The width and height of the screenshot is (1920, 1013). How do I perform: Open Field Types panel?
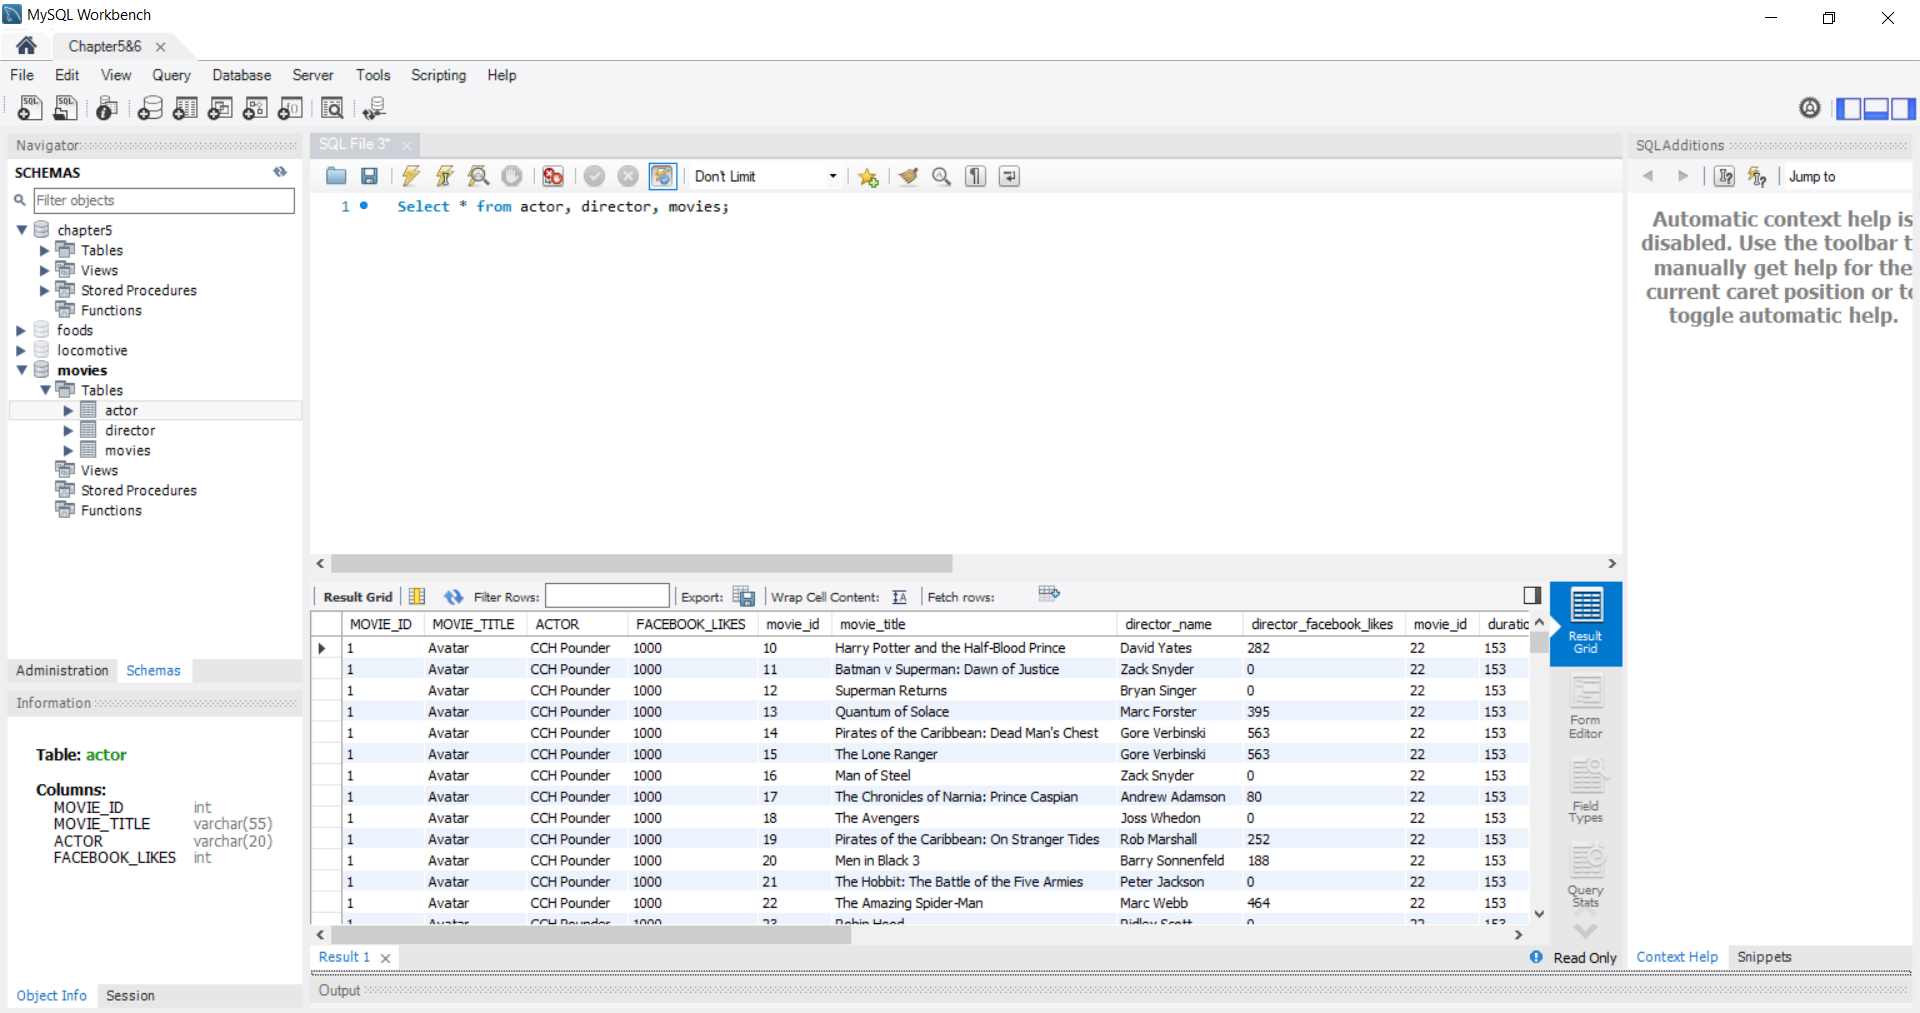[x=1585, y=792]
